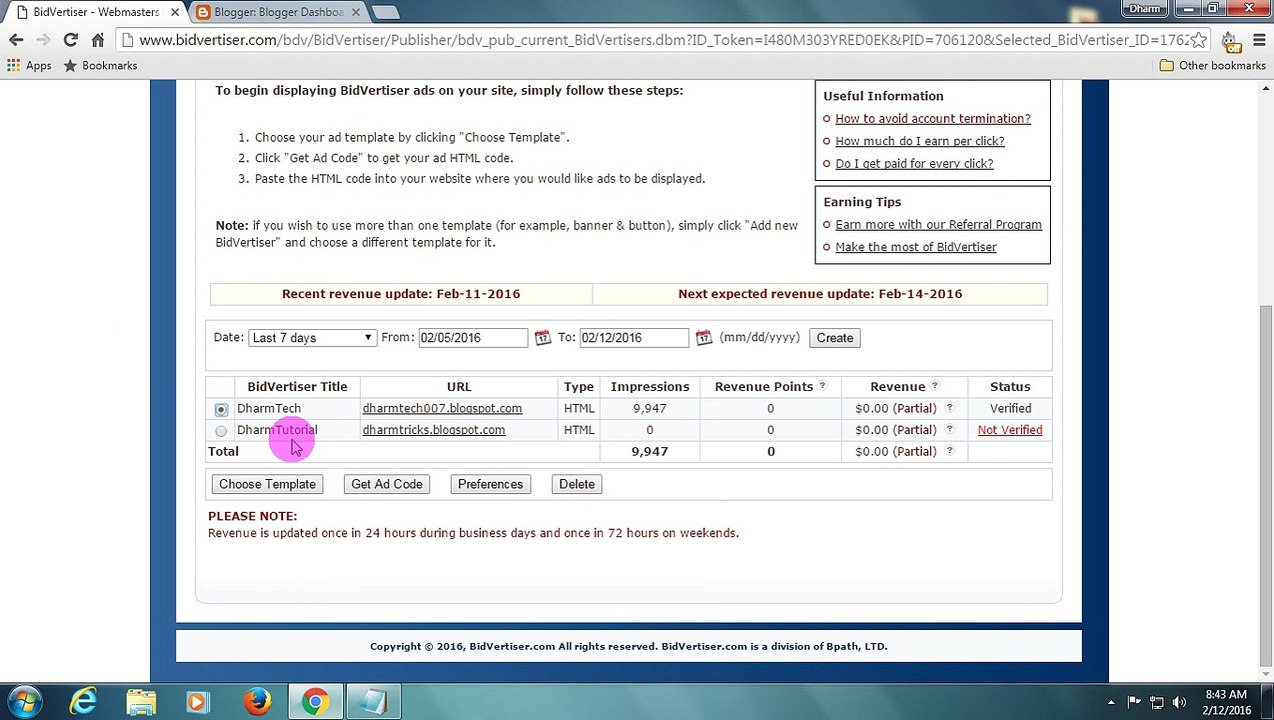Open the To date calendar picker
The height and width of the screenshot is (720, 1274).
coord(703,338)
